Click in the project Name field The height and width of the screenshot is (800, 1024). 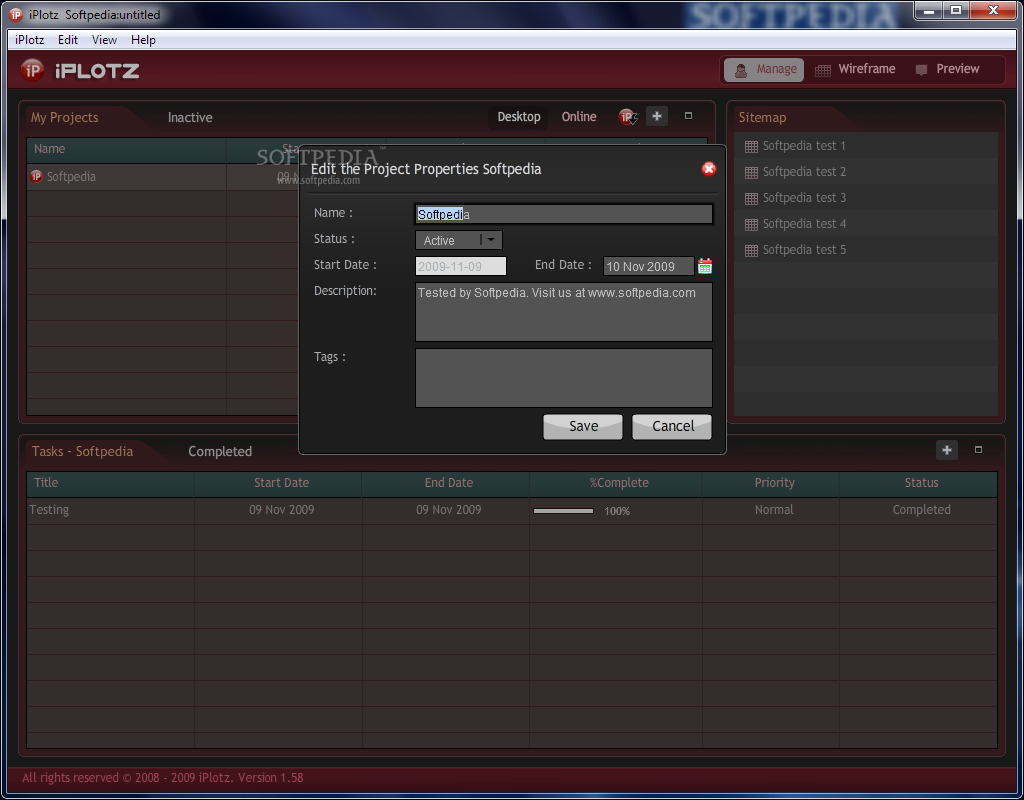point(564,214)
